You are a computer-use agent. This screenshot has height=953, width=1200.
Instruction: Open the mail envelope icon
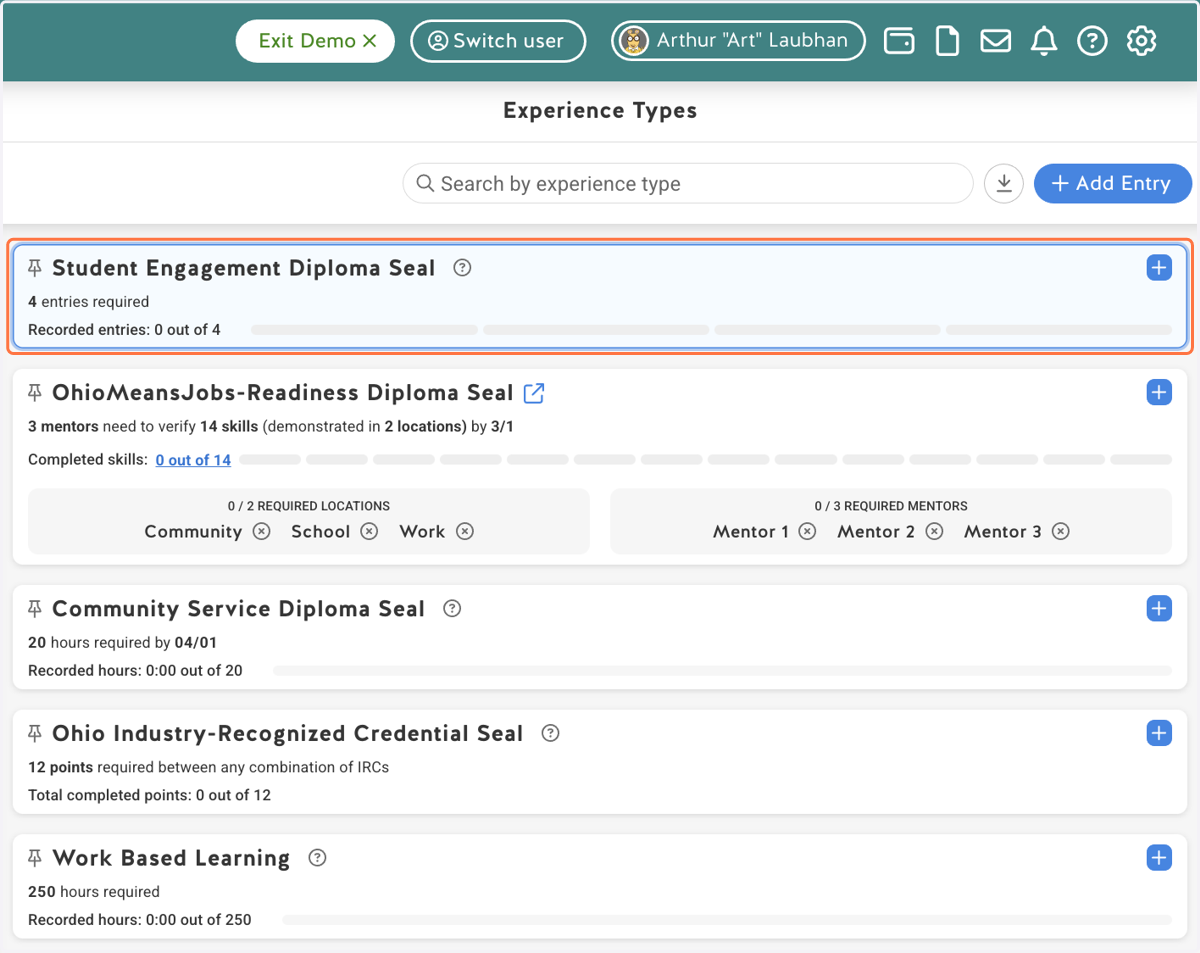pos(995,41)
